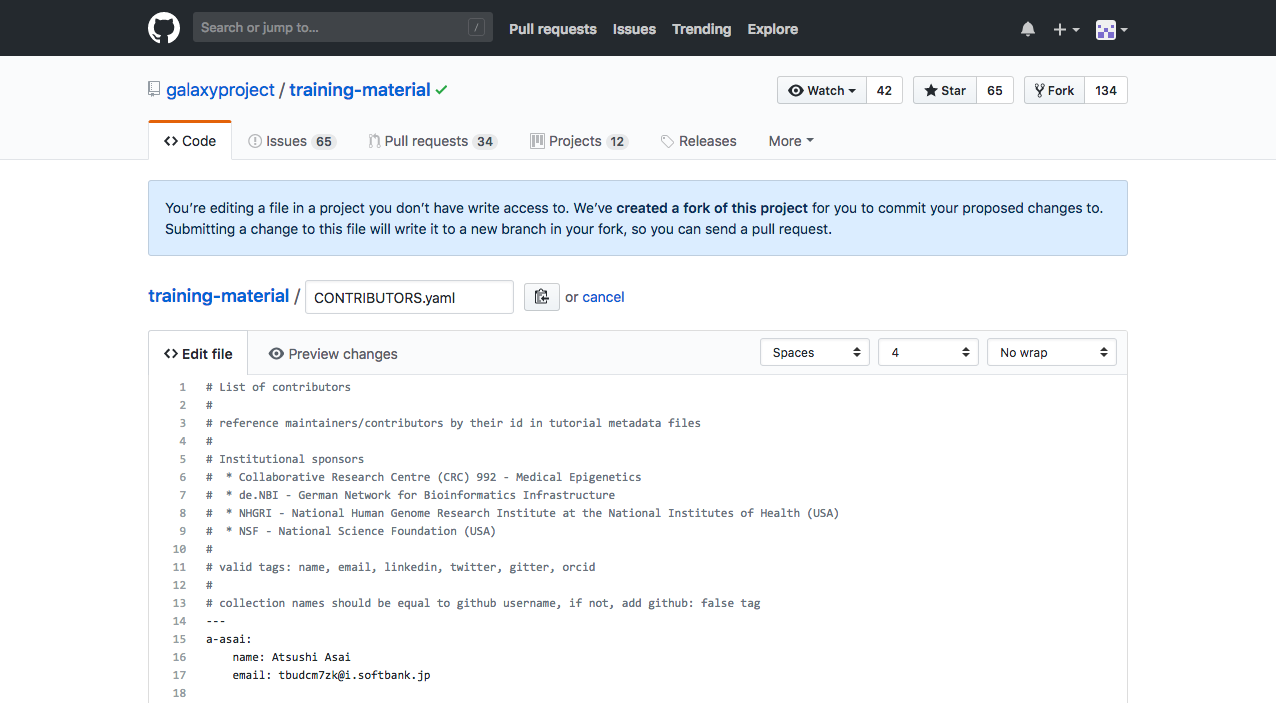
Task: Click the green build status checkmark
Action: pyautogui.click(x=441, y=90)
